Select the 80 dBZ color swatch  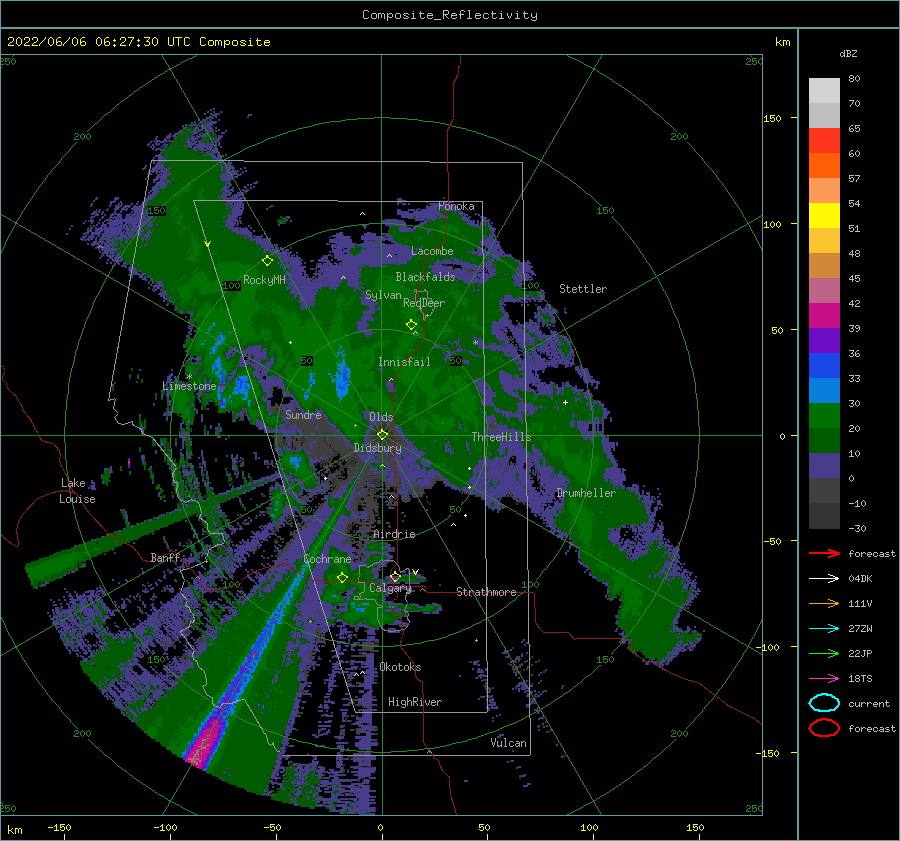(x=824, y=90)
